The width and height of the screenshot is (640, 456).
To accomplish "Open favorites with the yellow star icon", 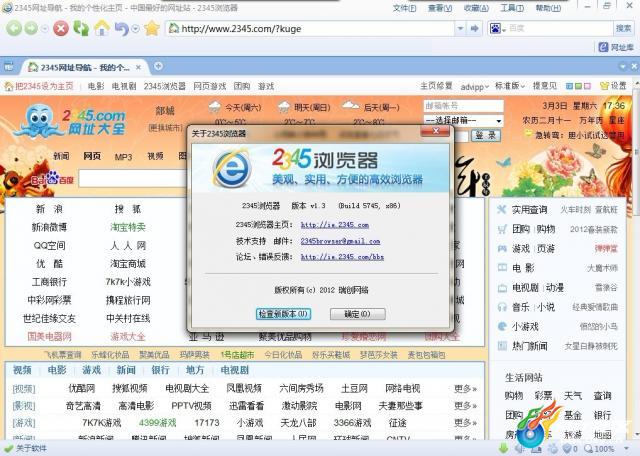I will tap(151, 28).
